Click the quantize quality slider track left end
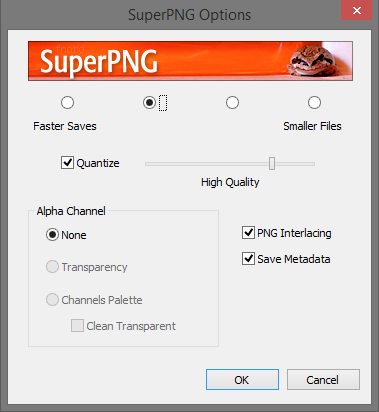This screenshot has height=412, width=379. pyautogui.click(x=147, y=164)
